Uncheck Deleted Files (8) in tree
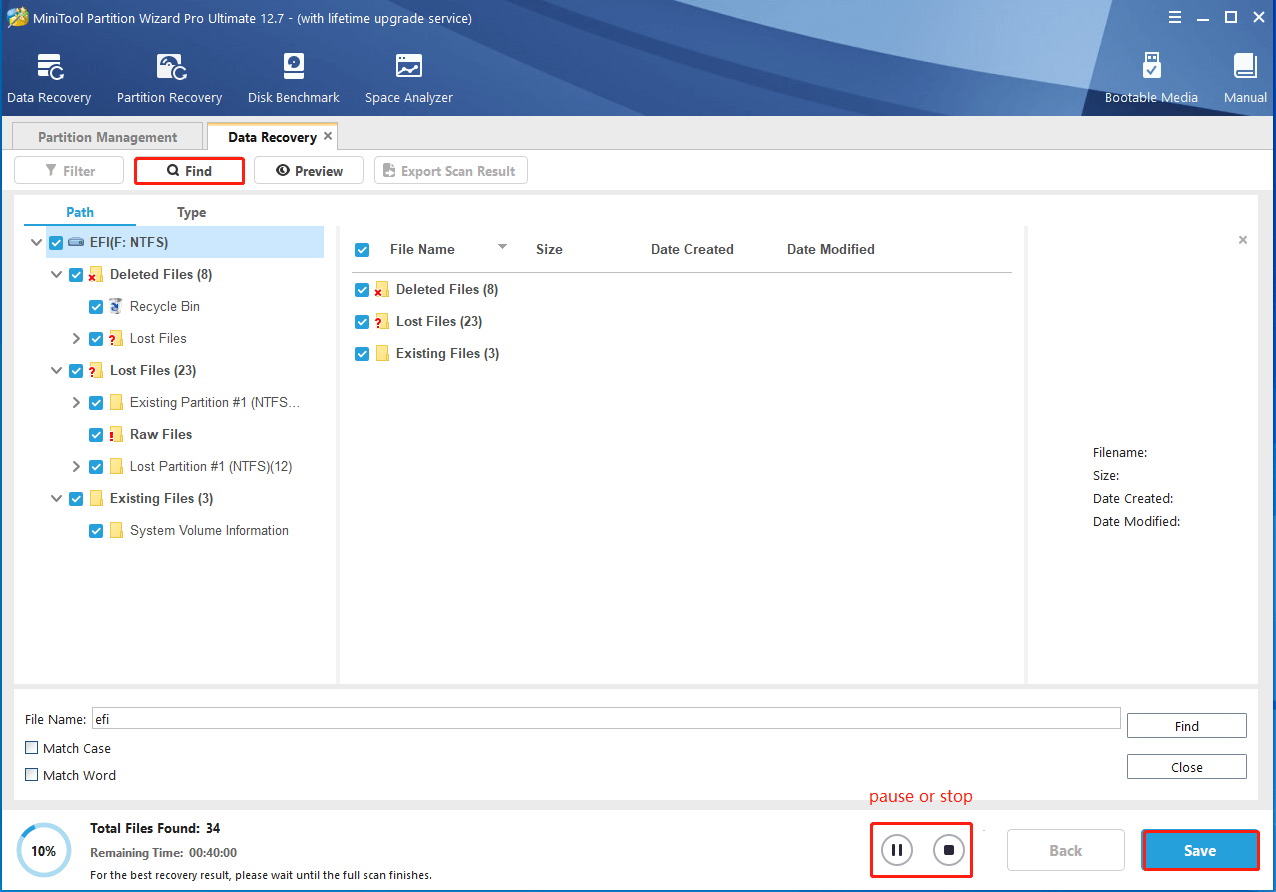 pos(76,274)
